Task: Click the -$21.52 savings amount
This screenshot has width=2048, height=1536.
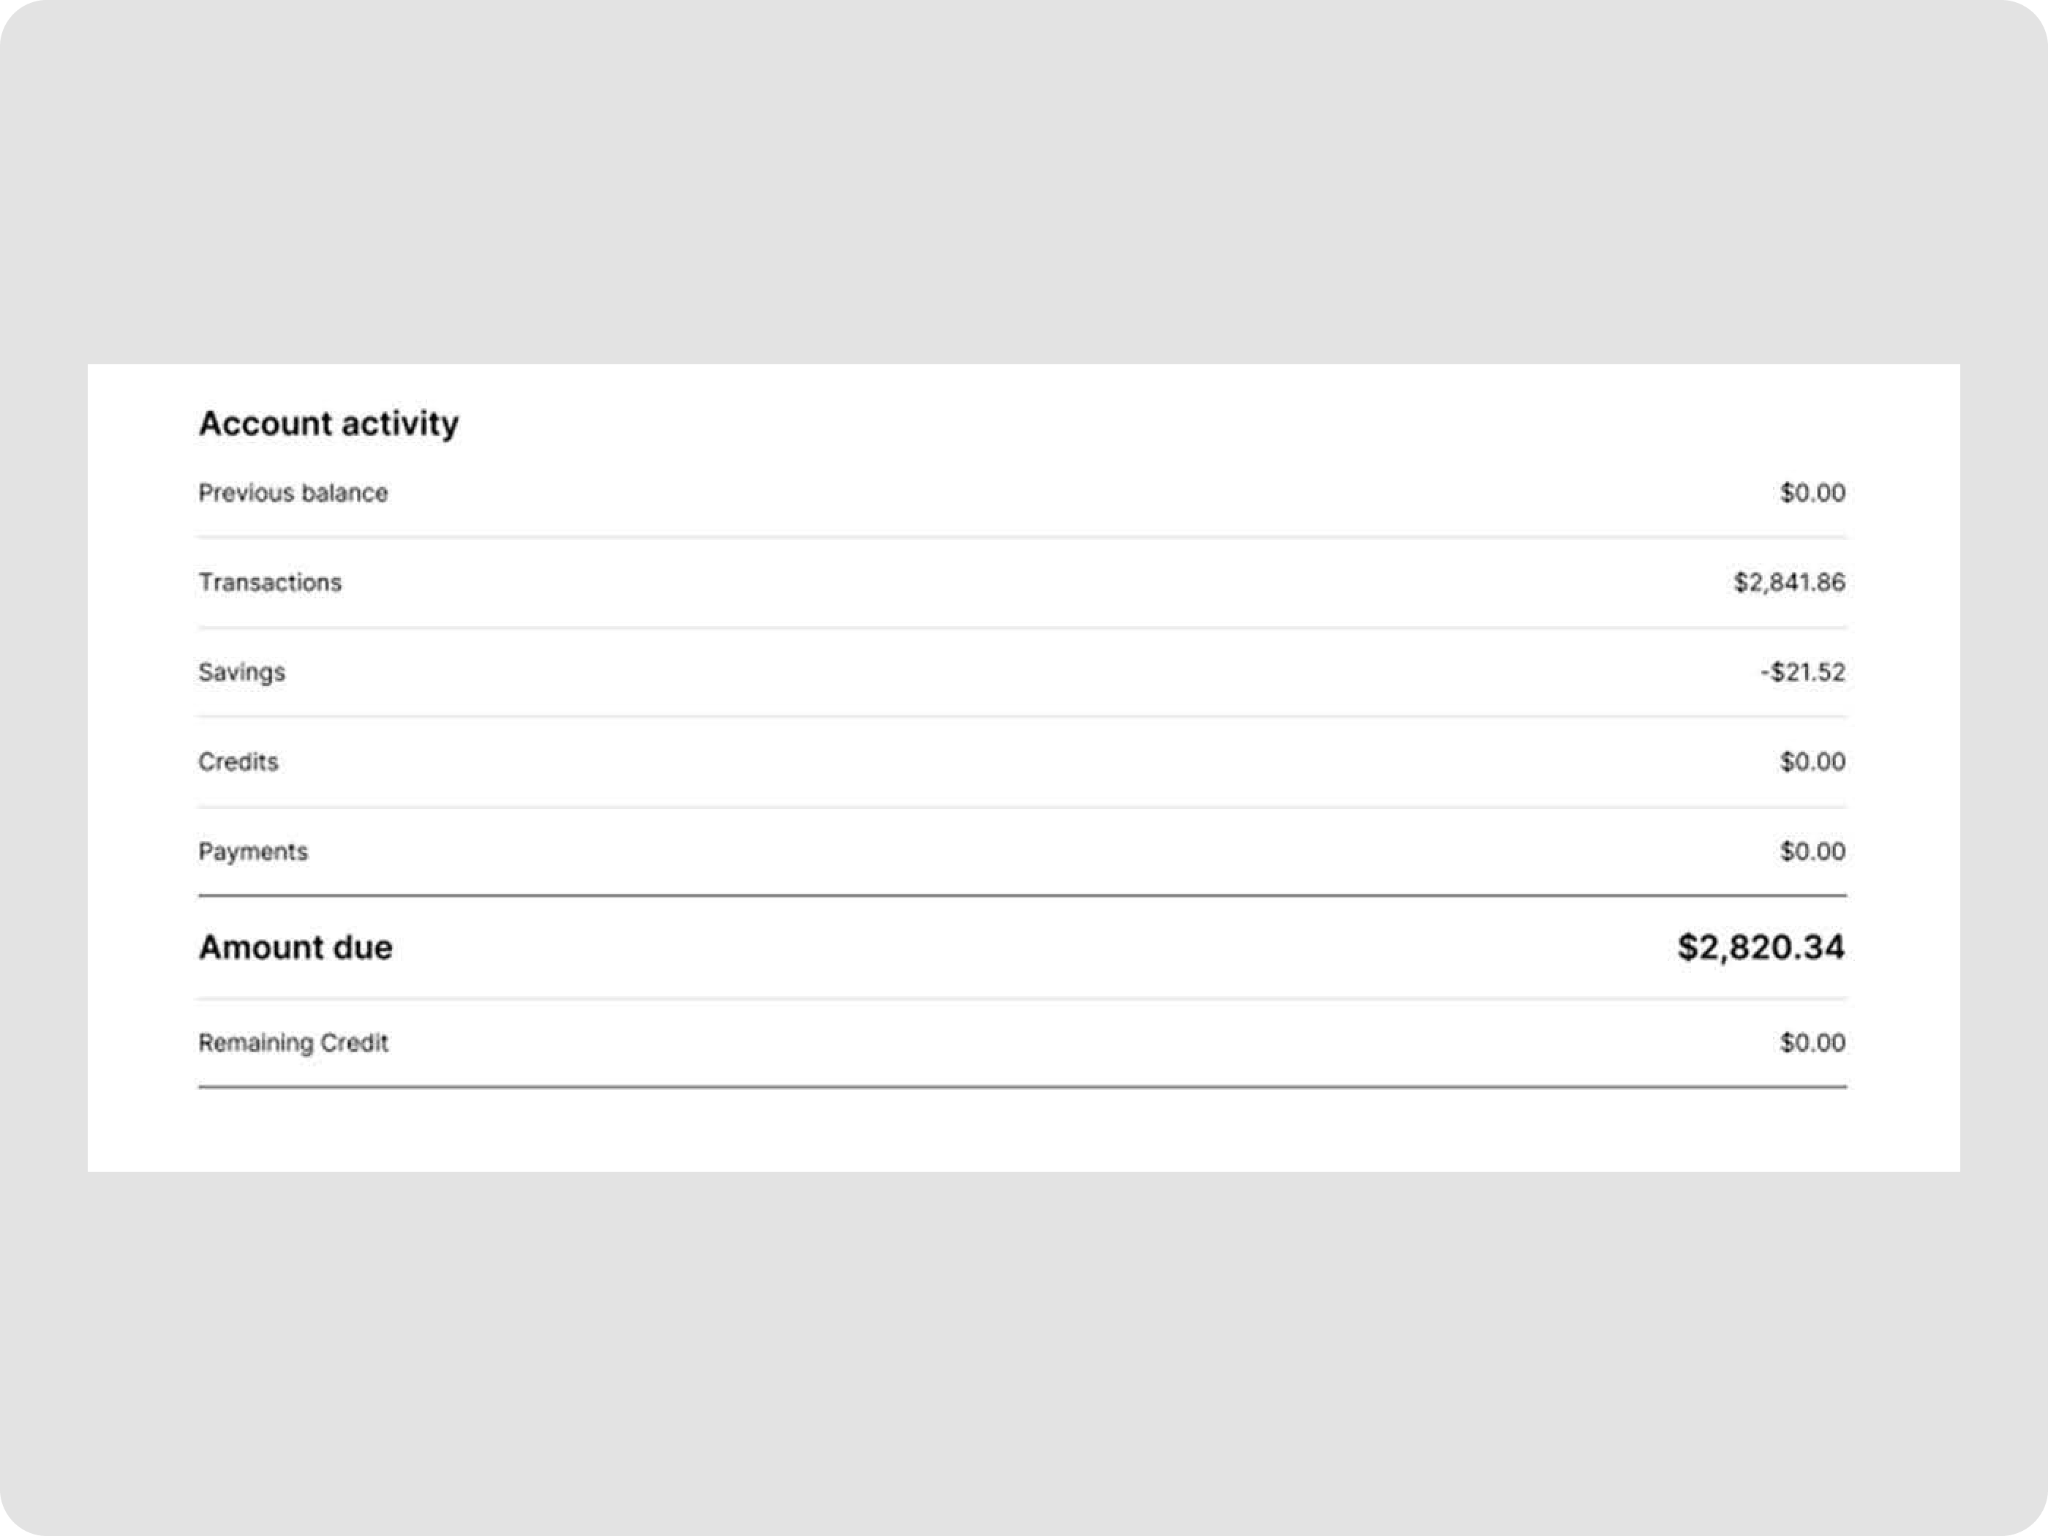Action: 1802,672
